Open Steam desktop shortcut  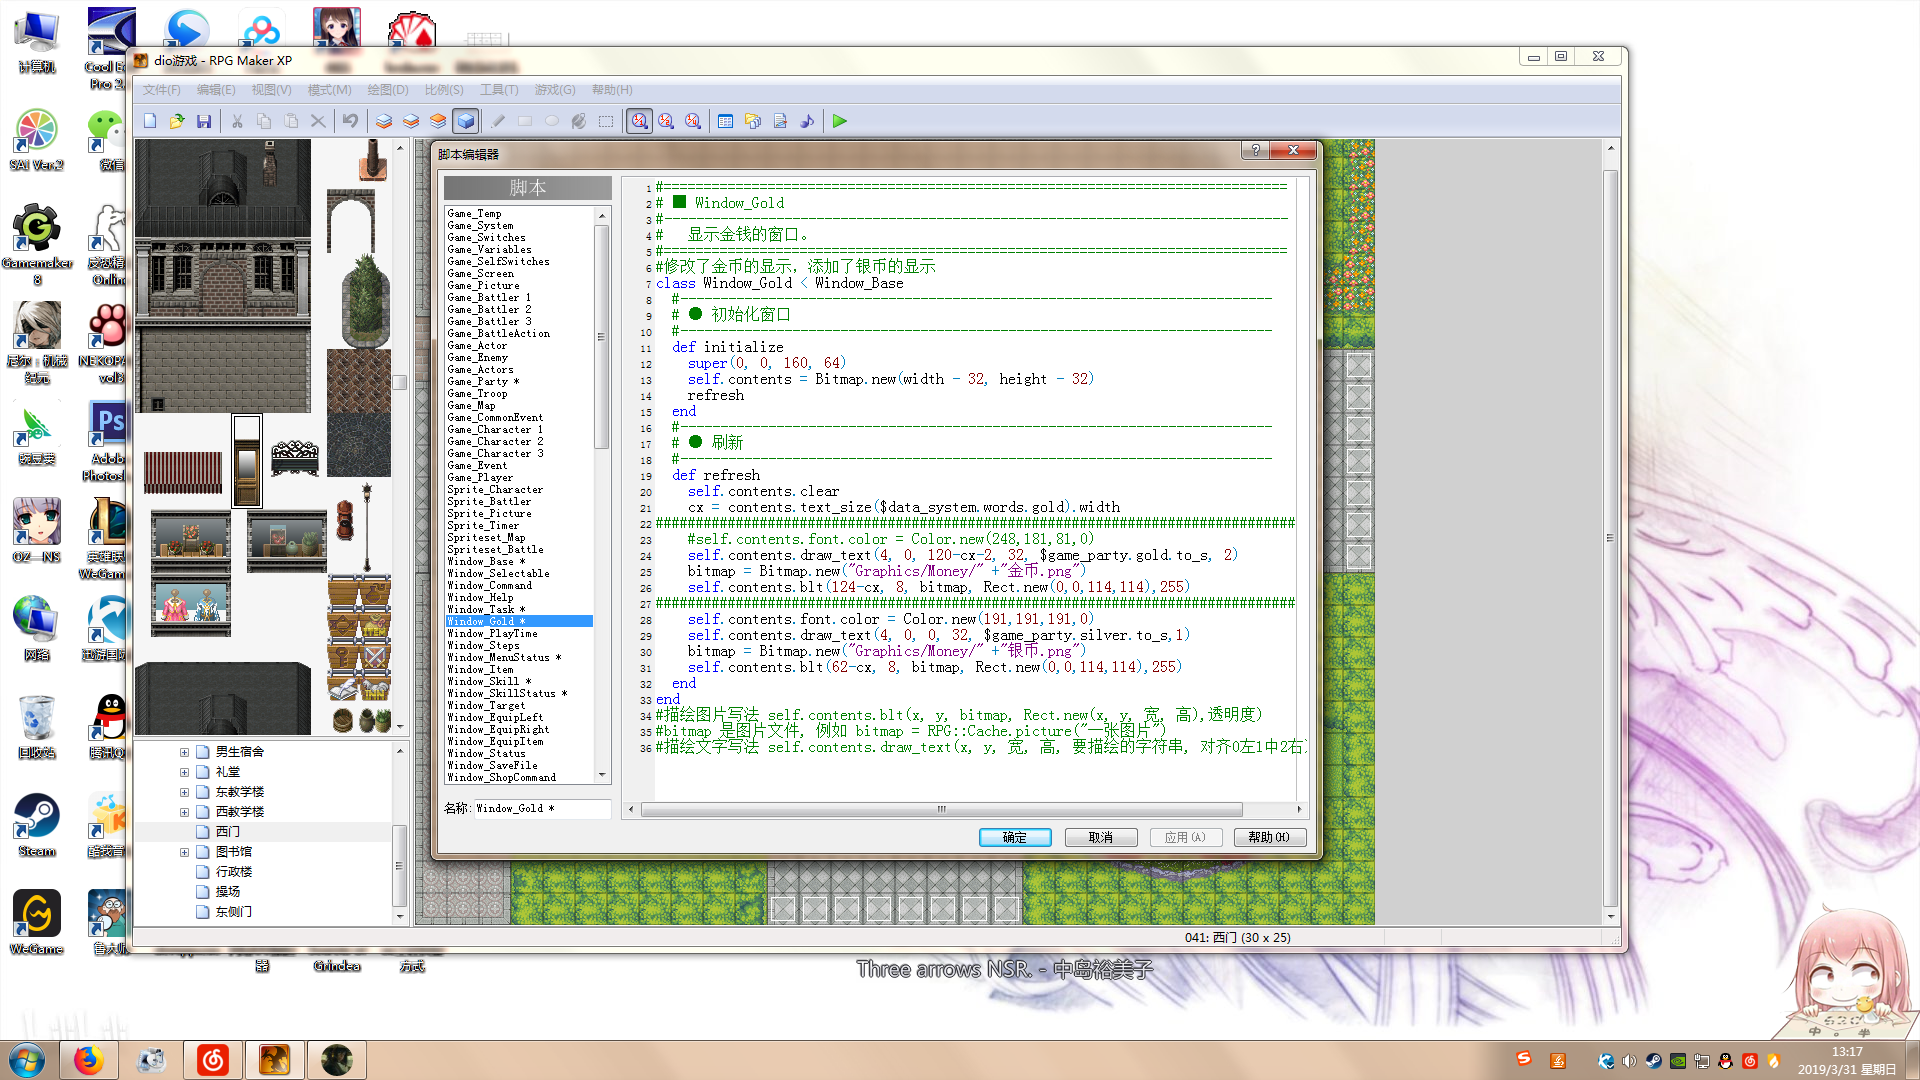pos(37,826)
